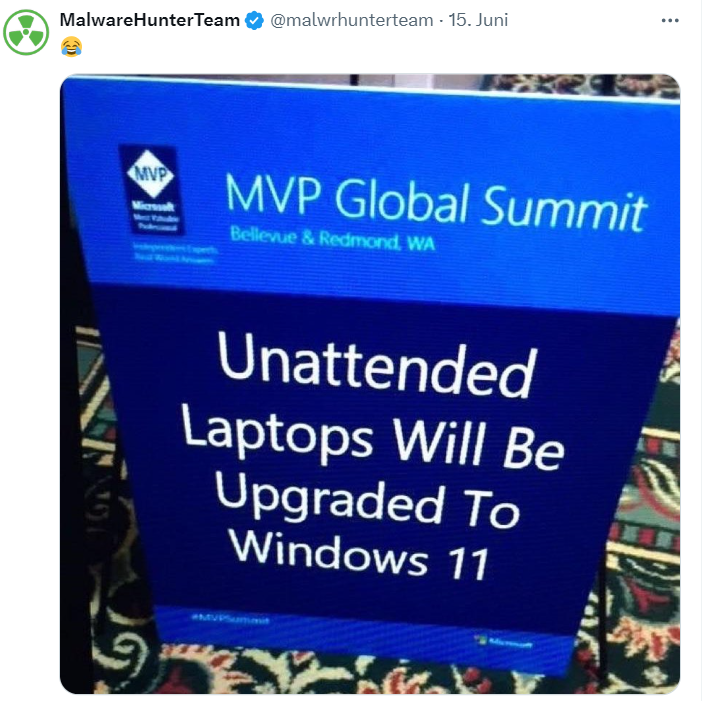Viewport: 706px width, 701px height.
Task: Click the 'Upgraded To' line on the sign
Action: [367, 500]
